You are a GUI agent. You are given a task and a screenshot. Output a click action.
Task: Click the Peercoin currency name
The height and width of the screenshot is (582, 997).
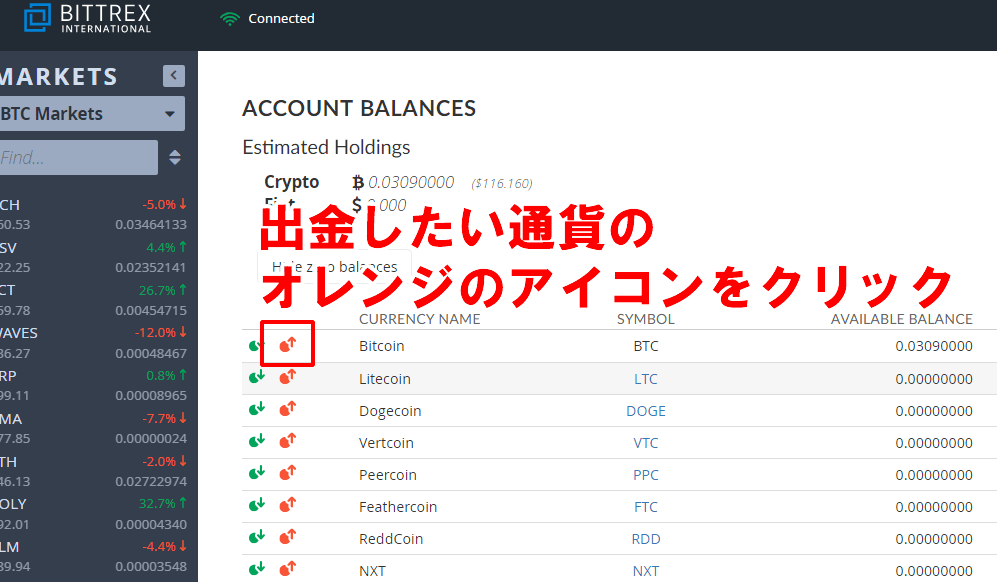[388, 475]
